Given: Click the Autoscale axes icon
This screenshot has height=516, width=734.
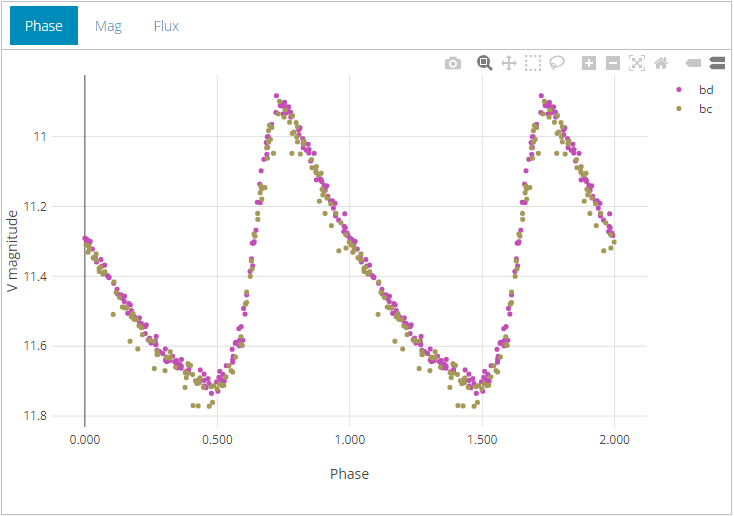Looking at the screenshot, I should pyautogui.click(x=637, y=63).
